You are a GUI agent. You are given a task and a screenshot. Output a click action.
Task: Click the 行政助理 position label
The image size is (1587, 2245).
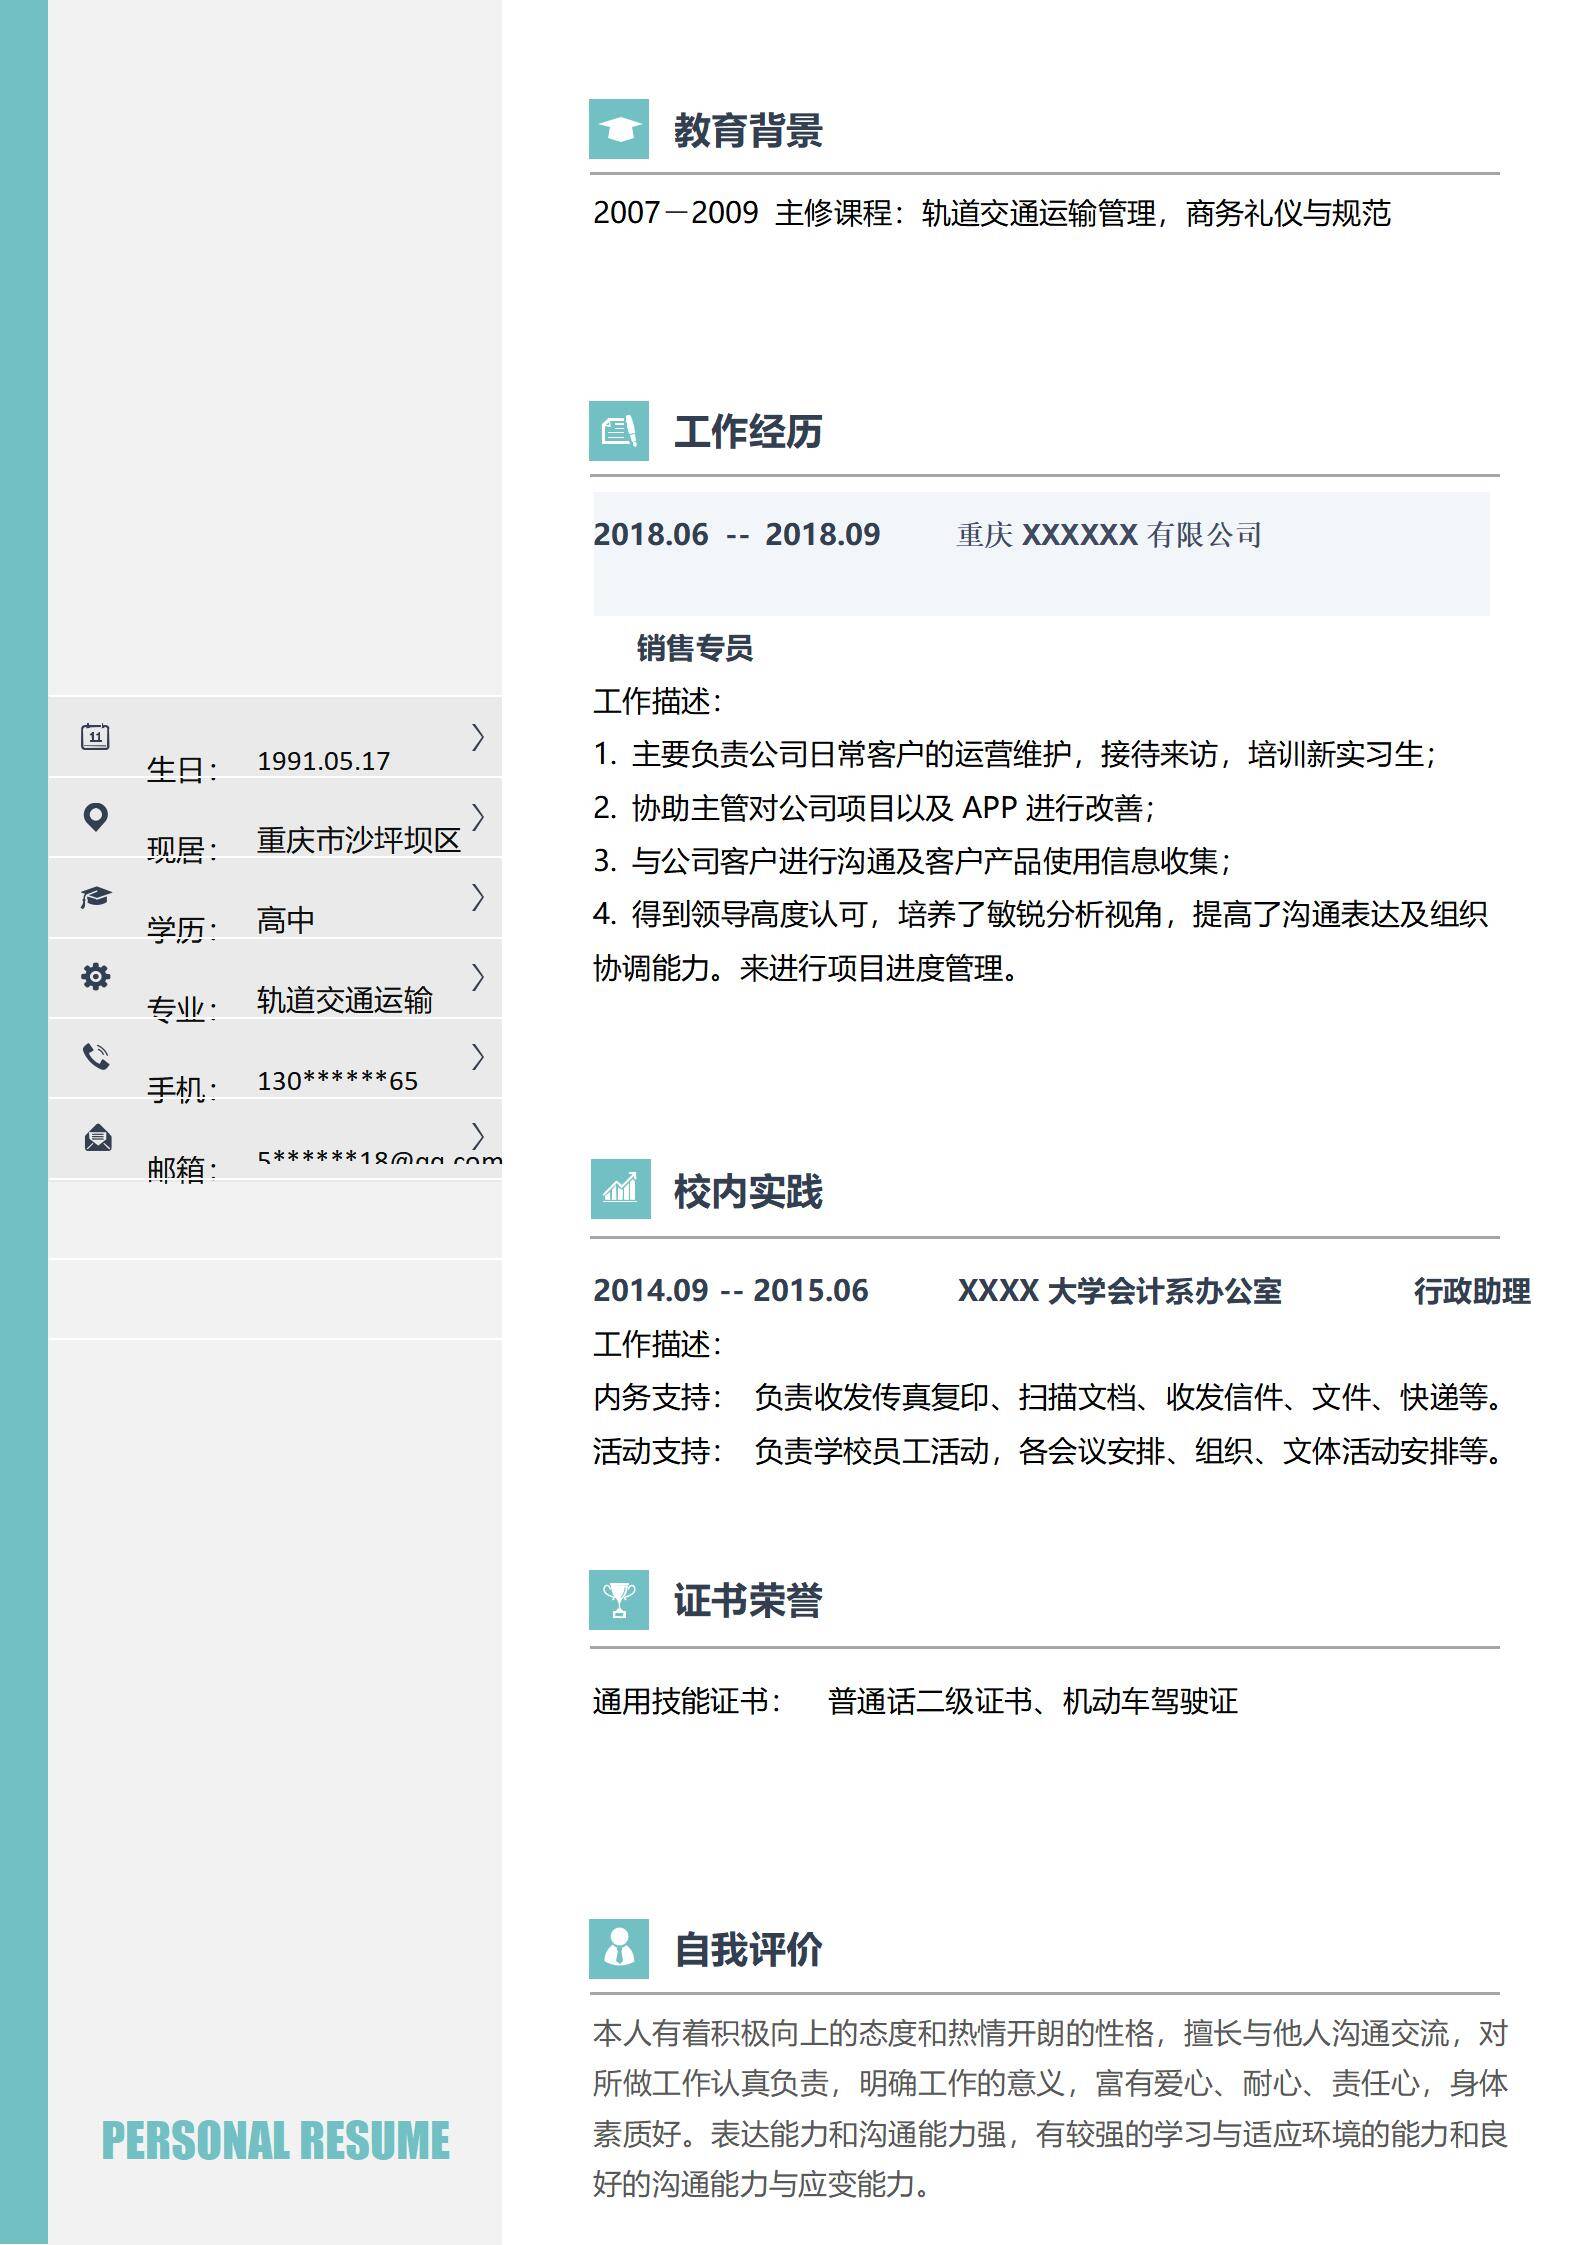click(1471, 1291)
